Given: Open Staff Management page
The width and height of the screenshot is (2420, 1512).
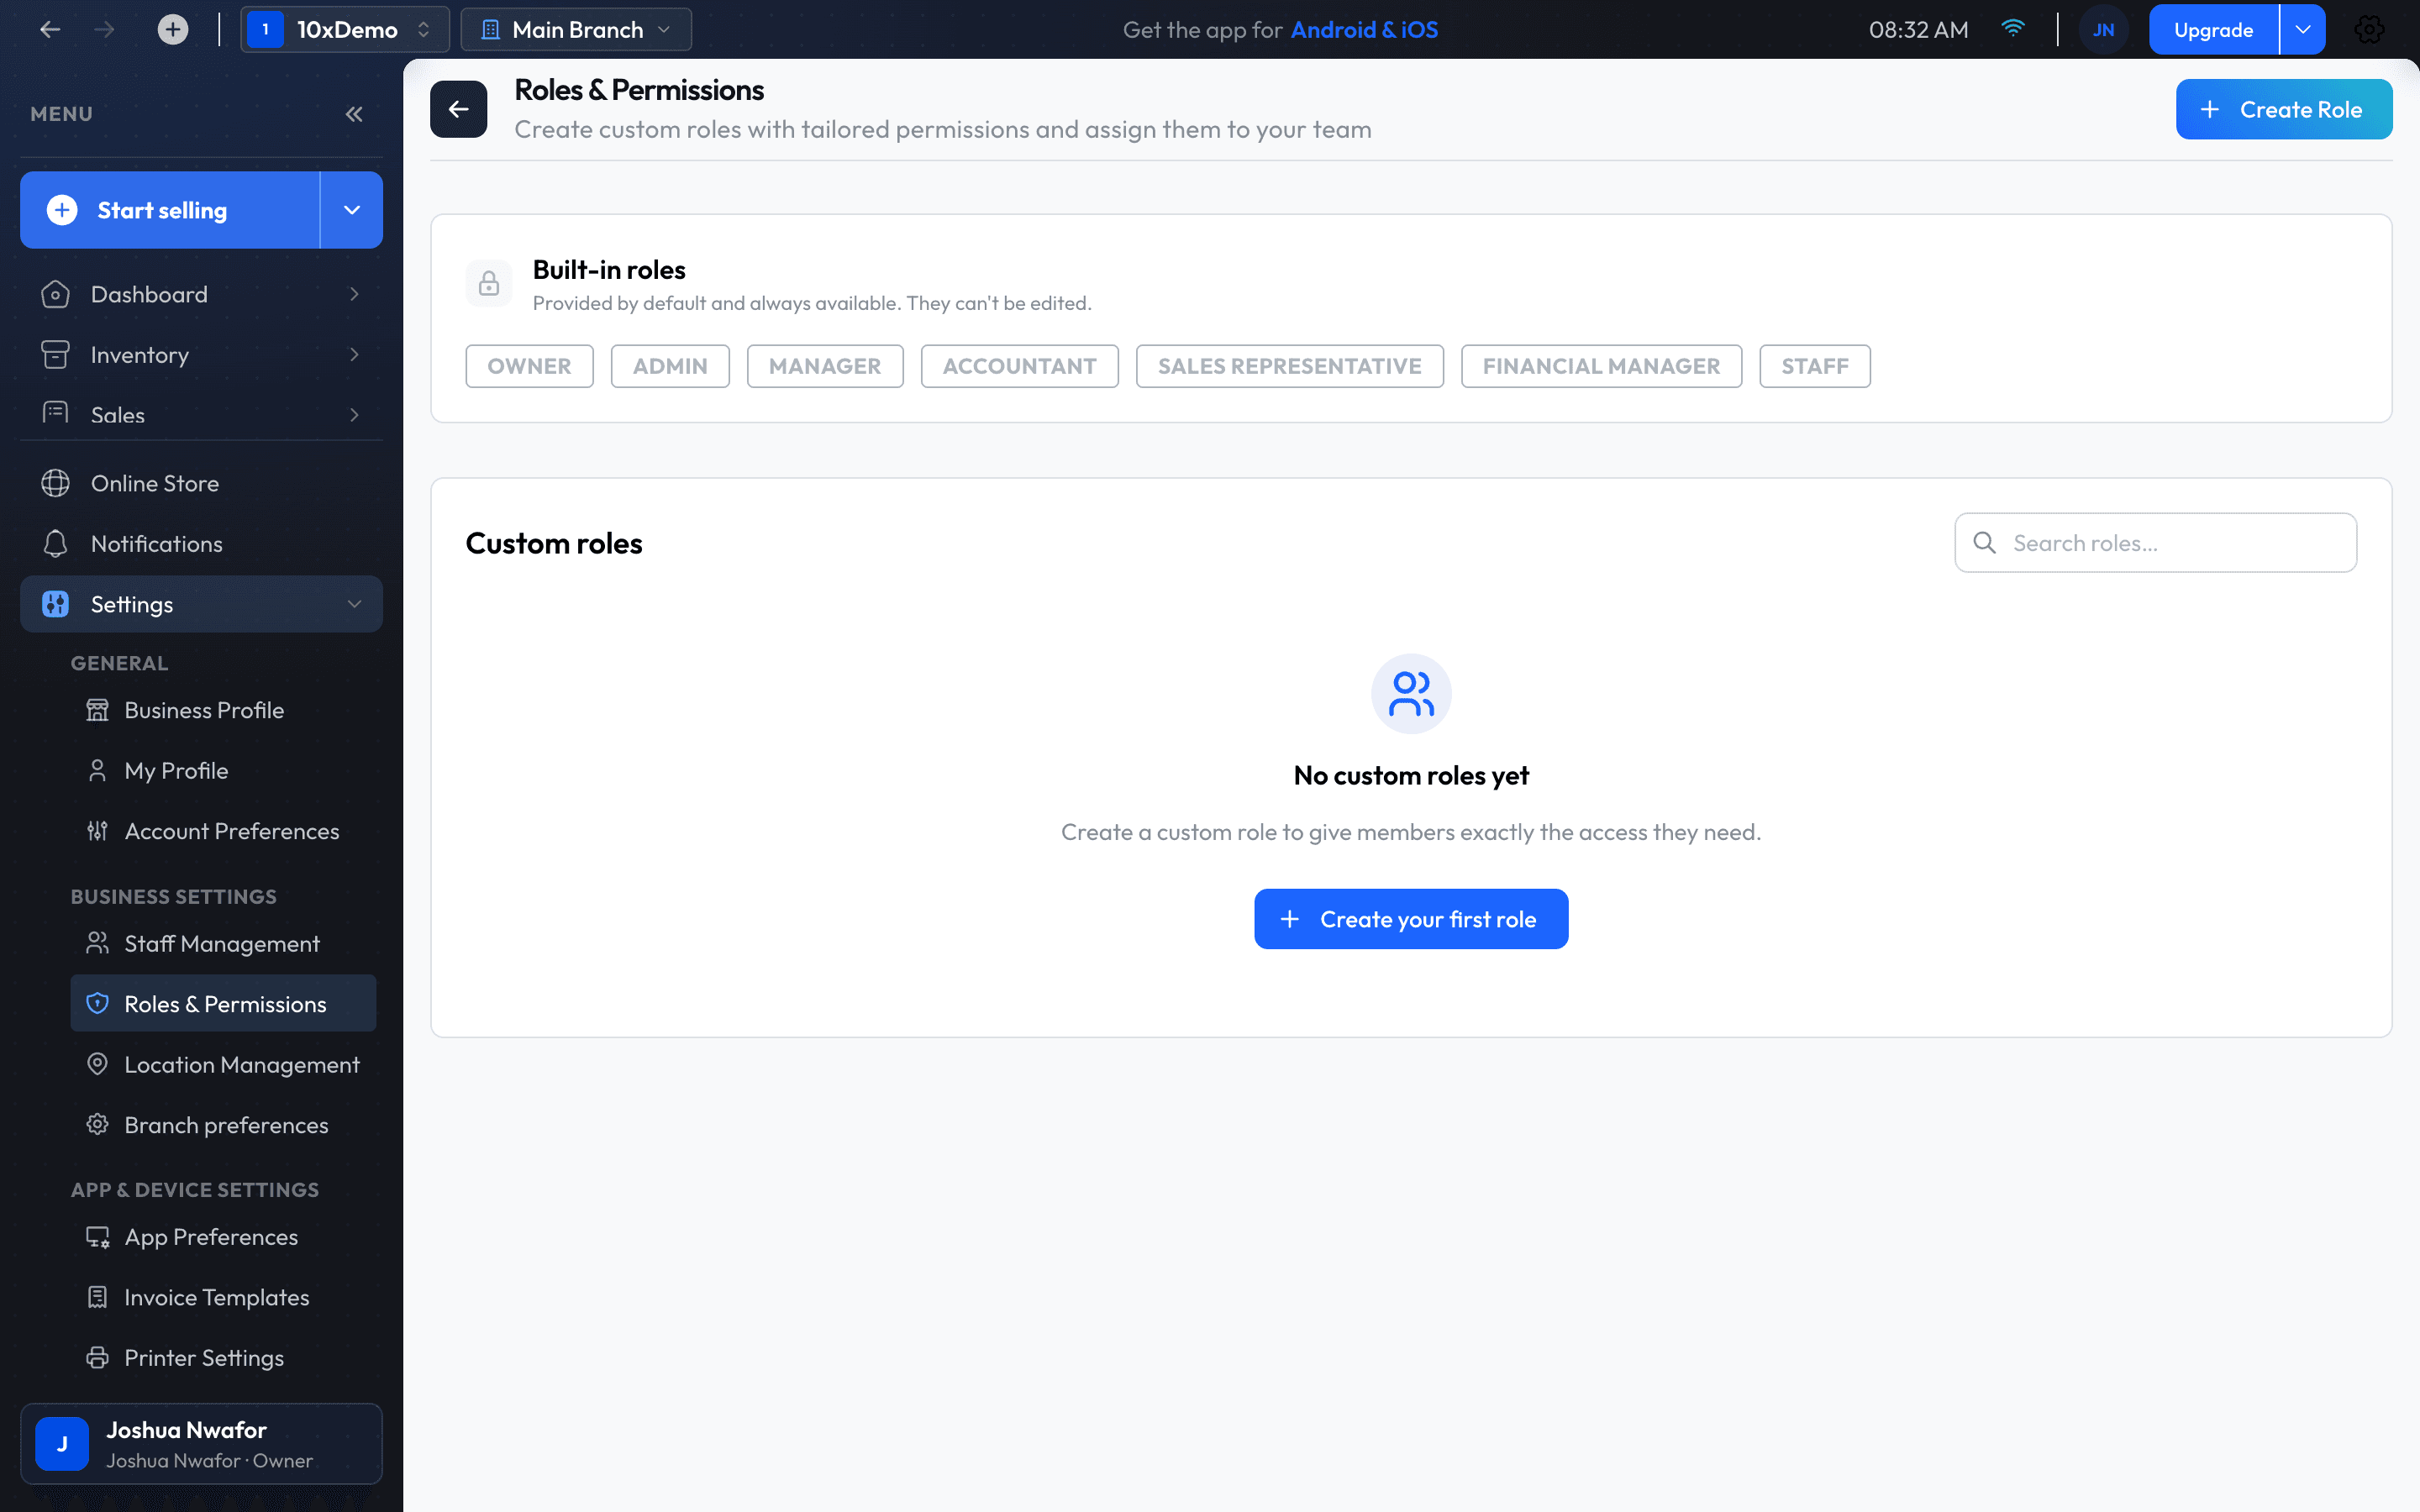Looking at the screenshot, I should click(223, 944).
